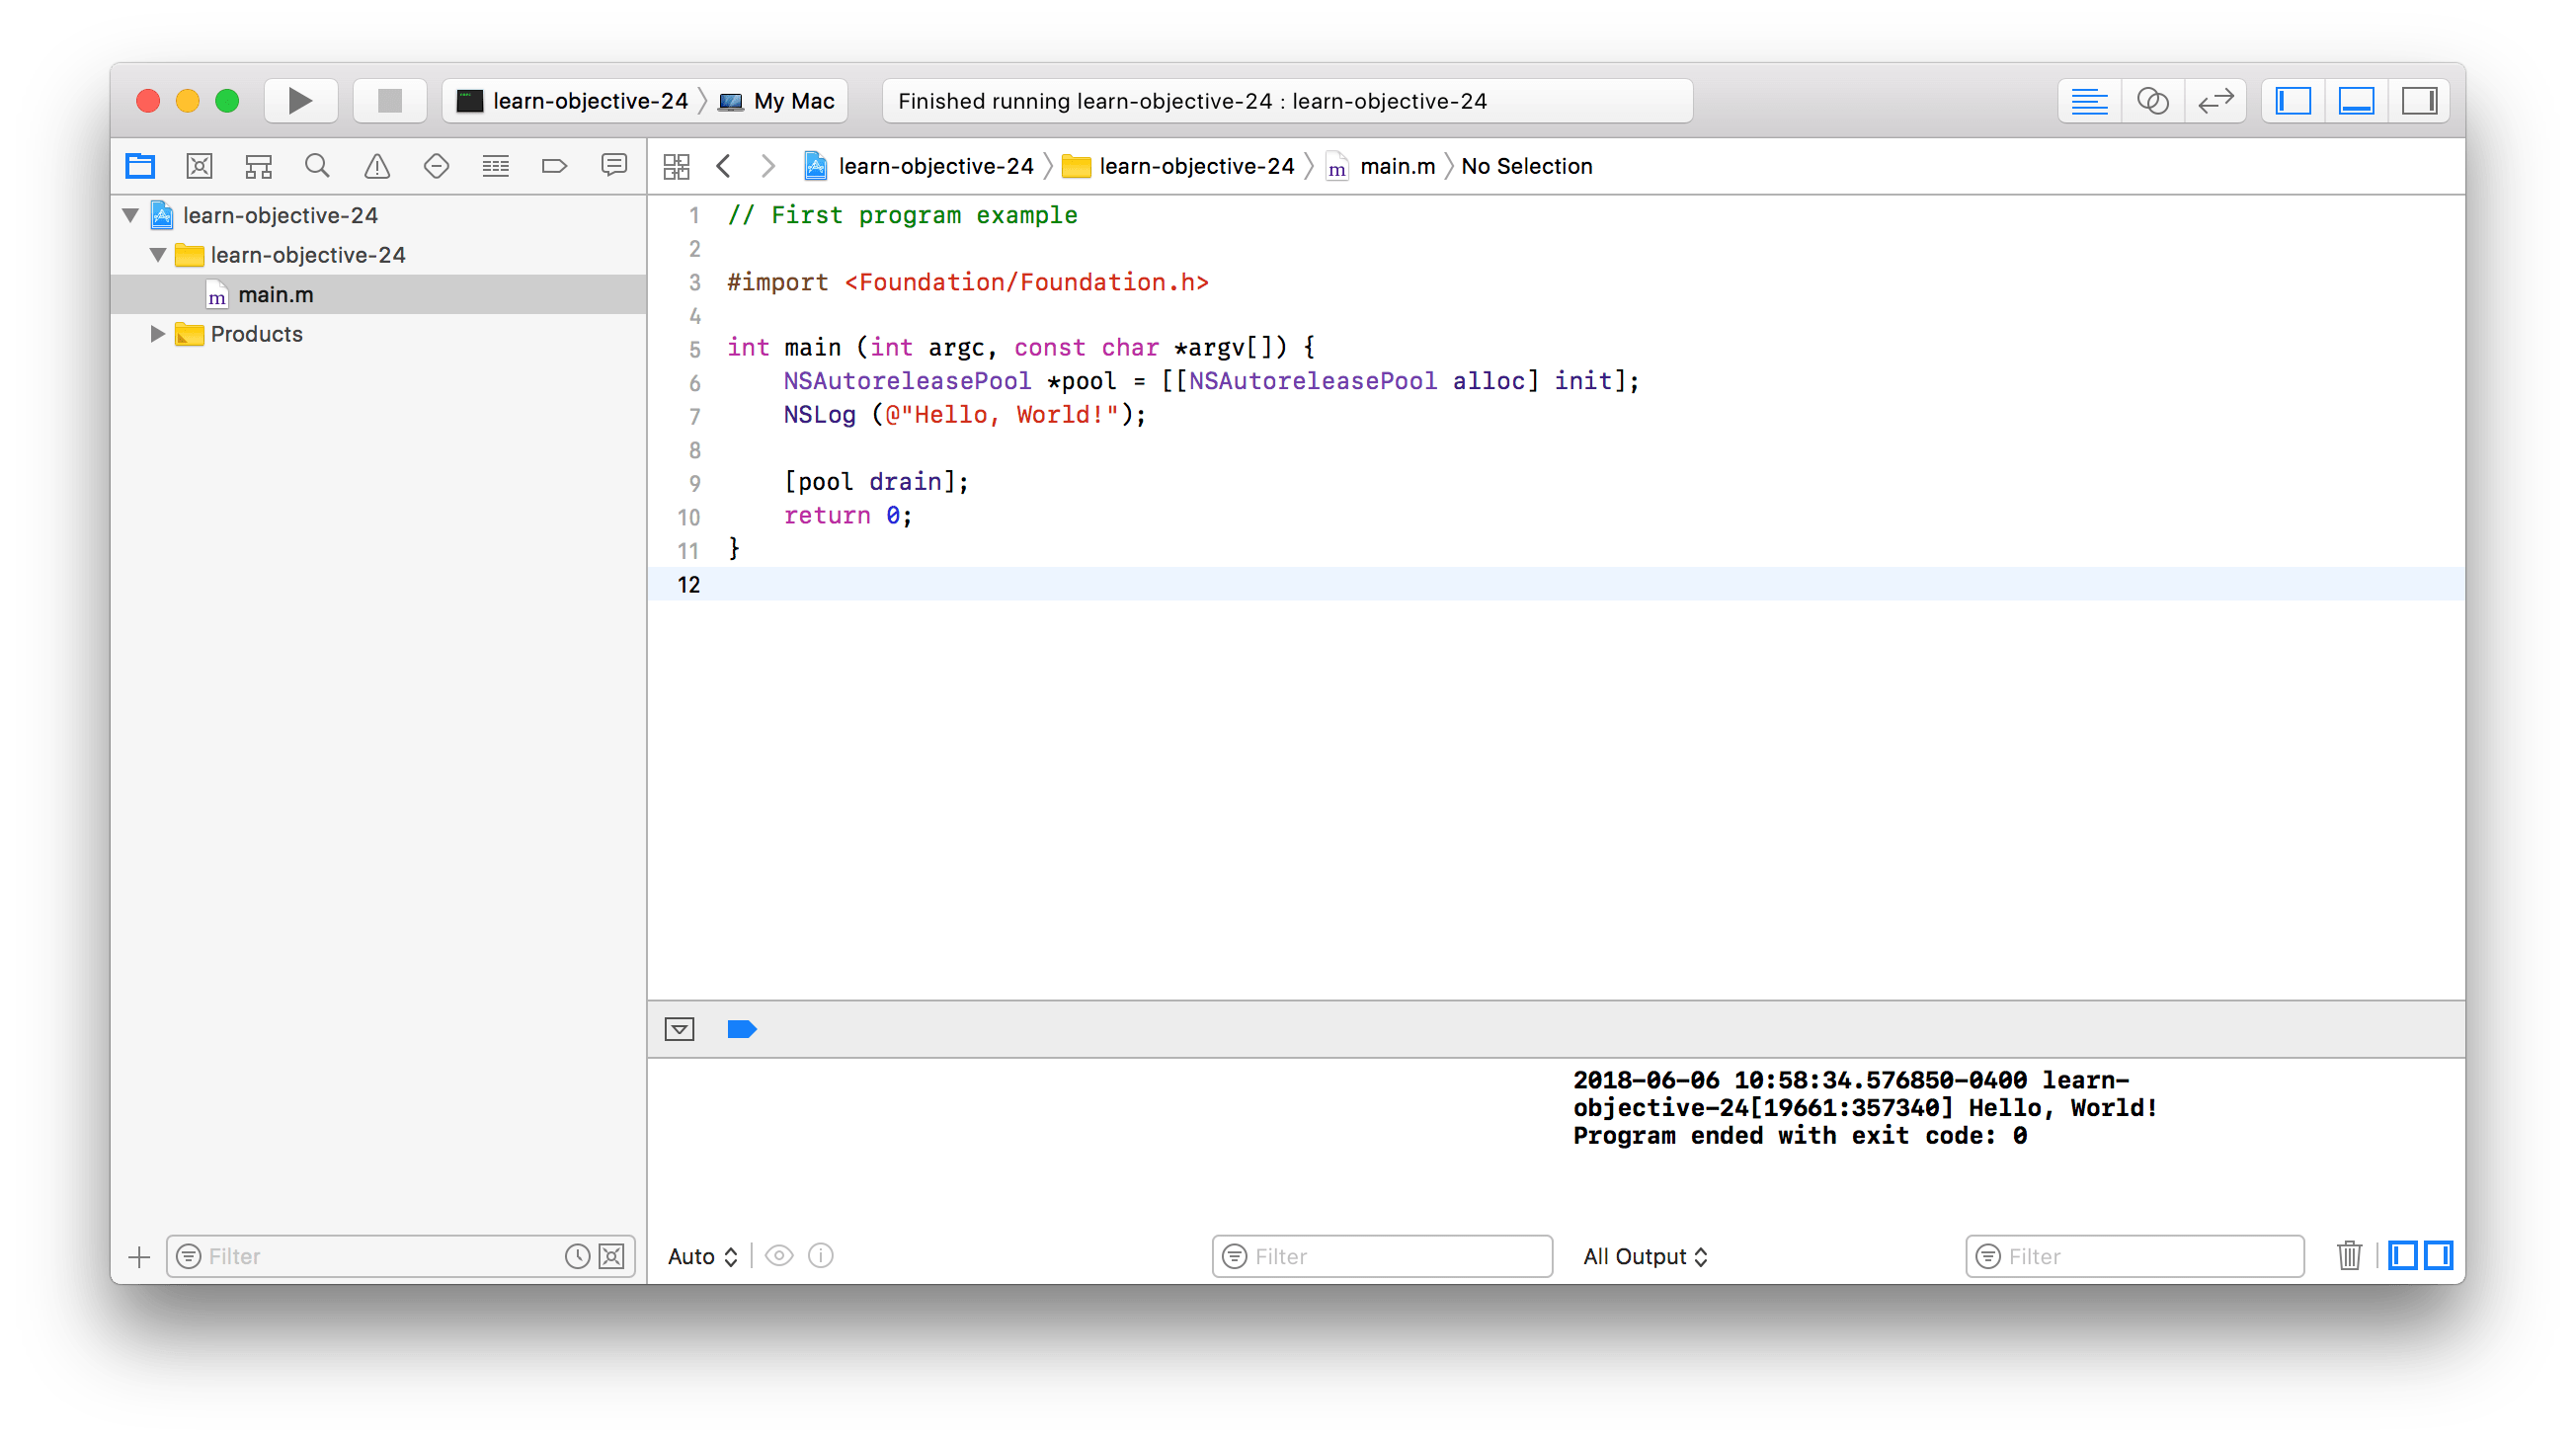This screenshot has width=2576, height=1442.
Task: Toggle breakpoints with the blue flag in the debug bar
Action: pyautogui.click(x=742, y=1028)
